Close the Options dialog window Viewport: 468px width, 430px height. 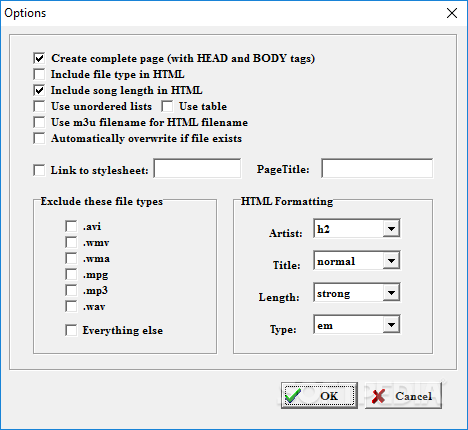[452, 13]
